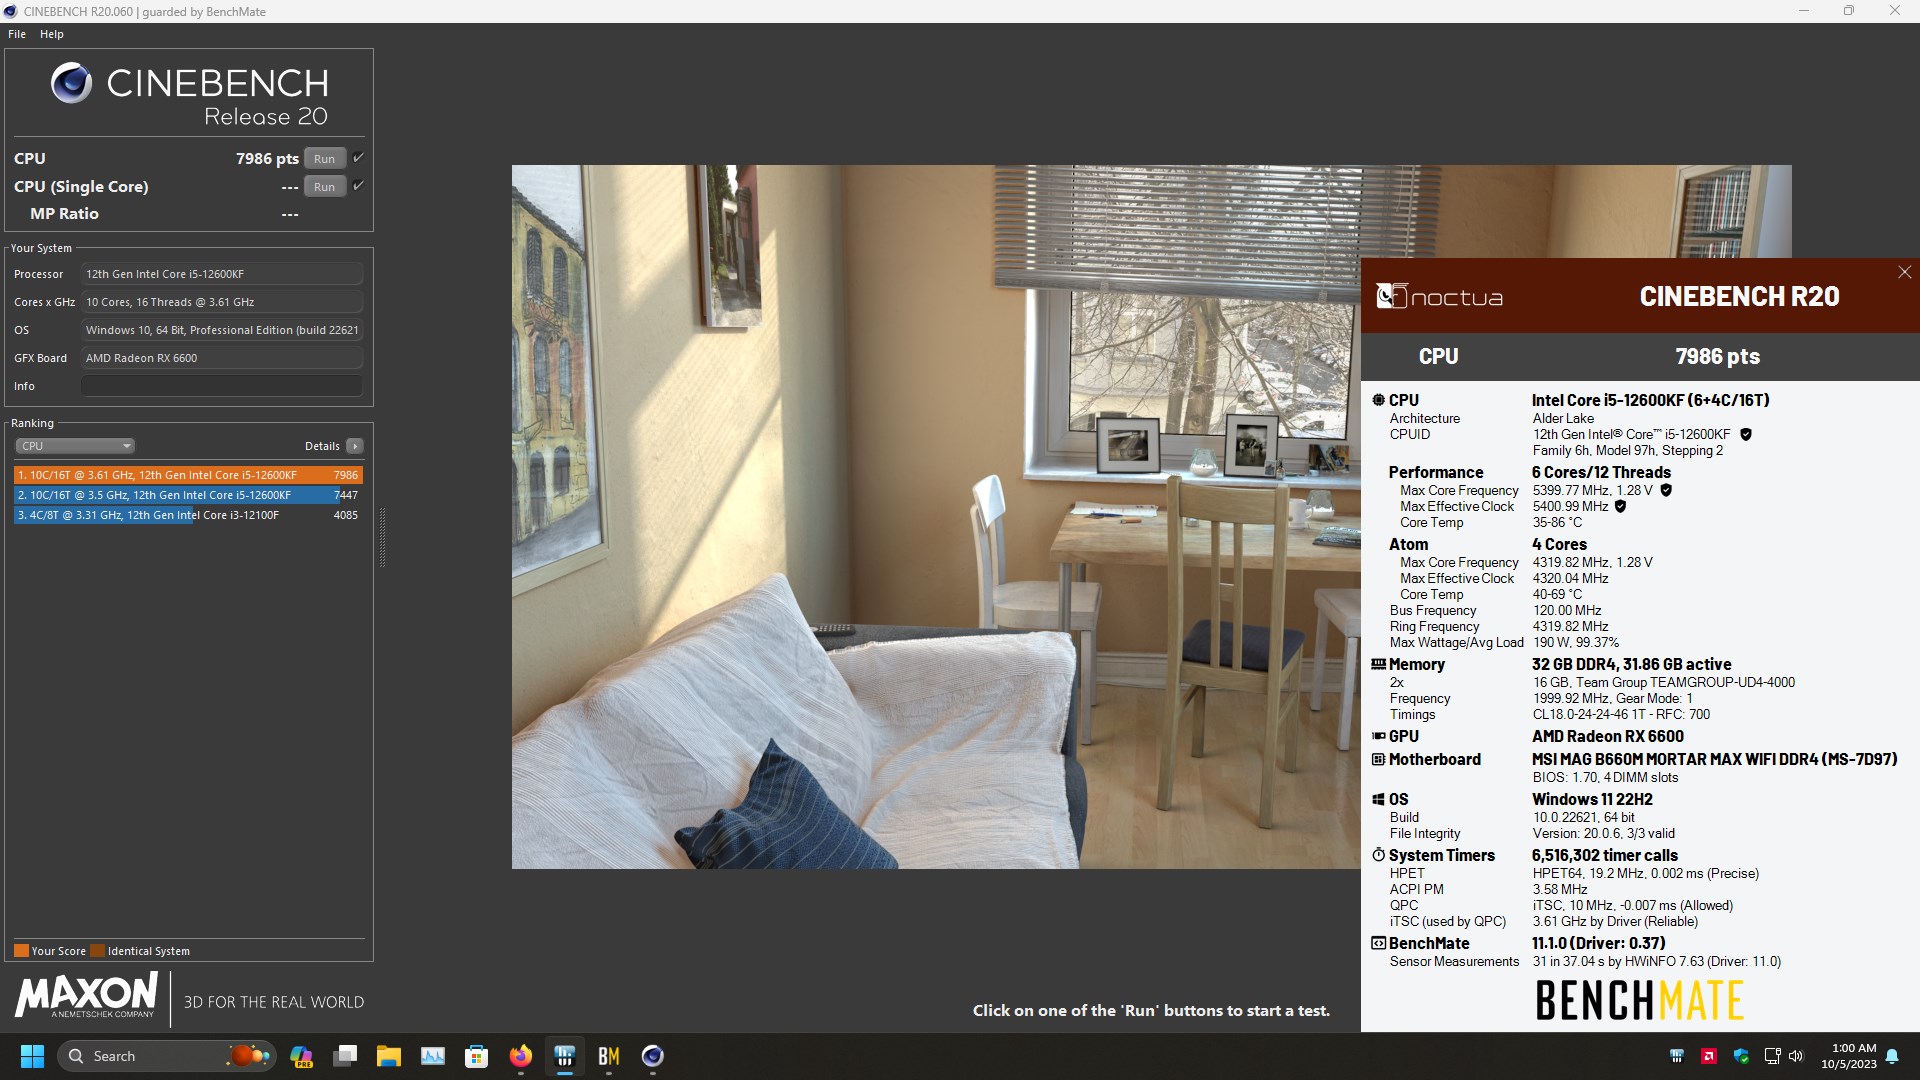Click the CPUID verified shield icon
Image resolution: width=1920 pixels, height=1080 pixels.
point(1746,435)
